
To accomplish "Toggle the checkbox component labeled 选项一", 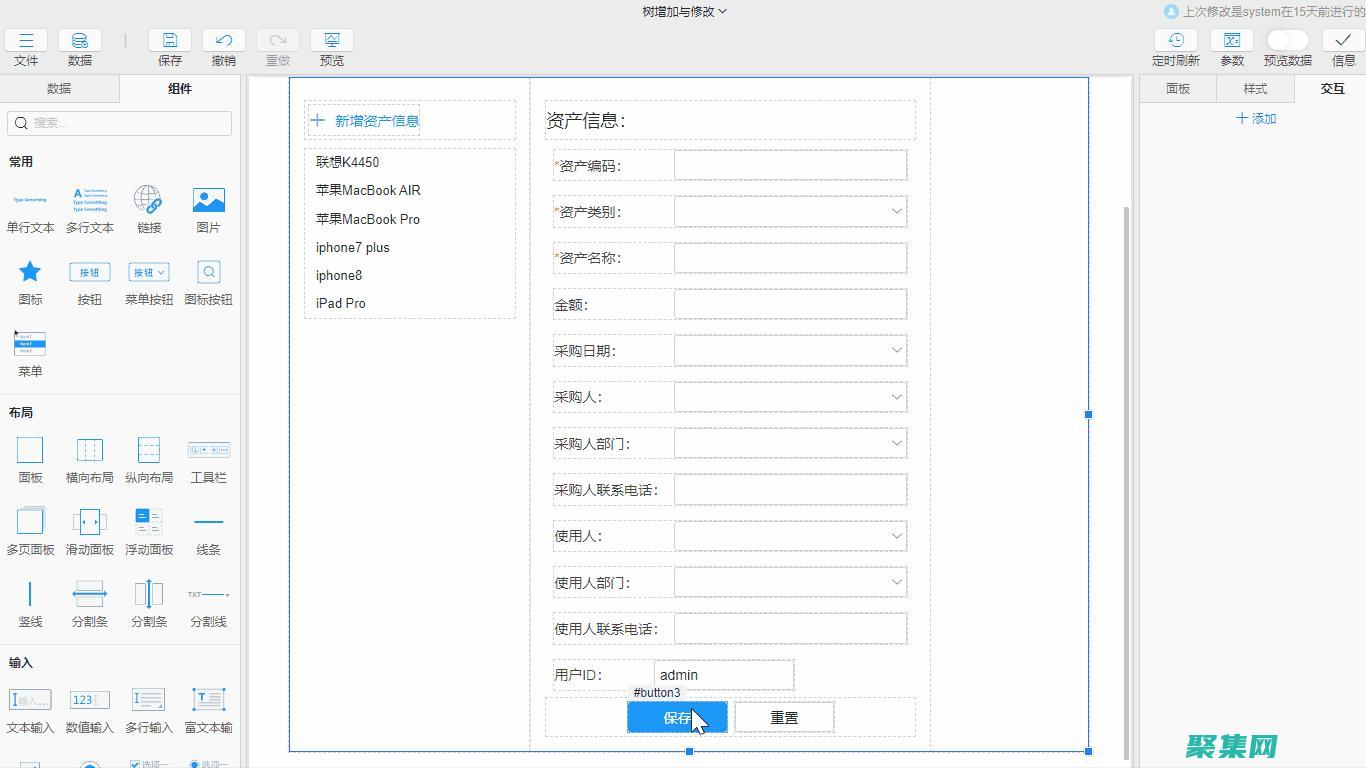I will (x=148, y=763).
